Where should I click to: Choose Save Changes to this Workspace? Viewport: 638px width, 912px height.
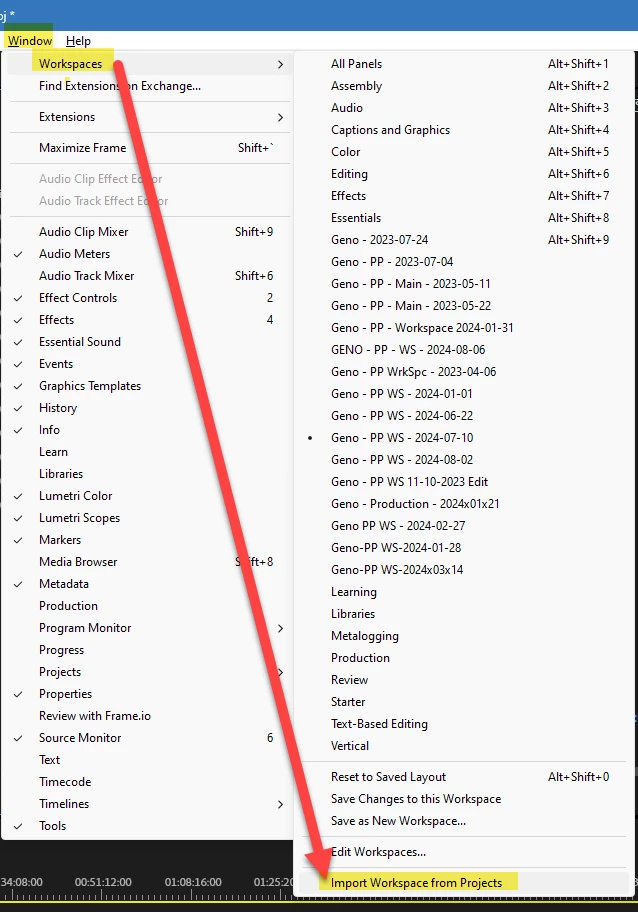click(x=464, y=799)
